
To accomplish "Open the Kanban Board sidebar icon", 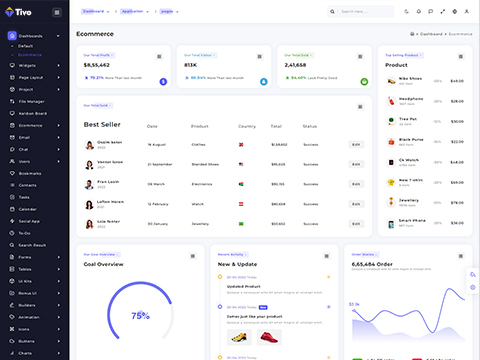I will (12, 113).
